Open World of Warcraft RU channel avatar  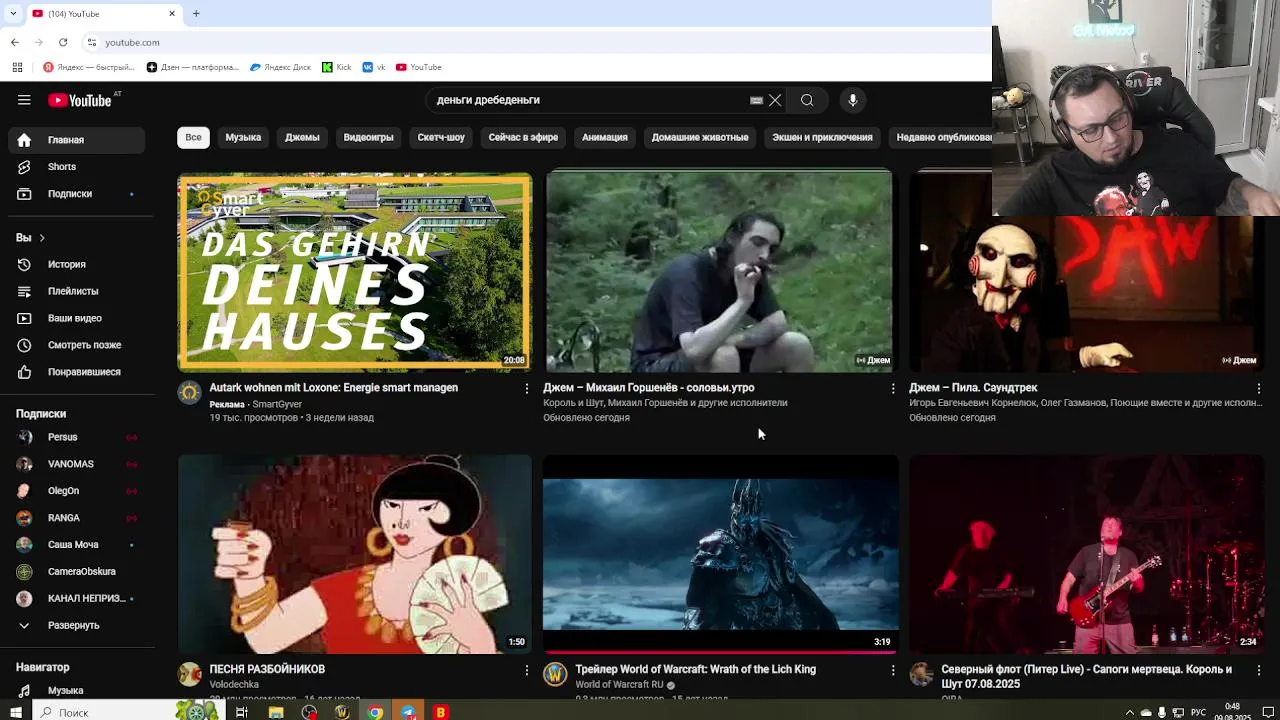555,674
